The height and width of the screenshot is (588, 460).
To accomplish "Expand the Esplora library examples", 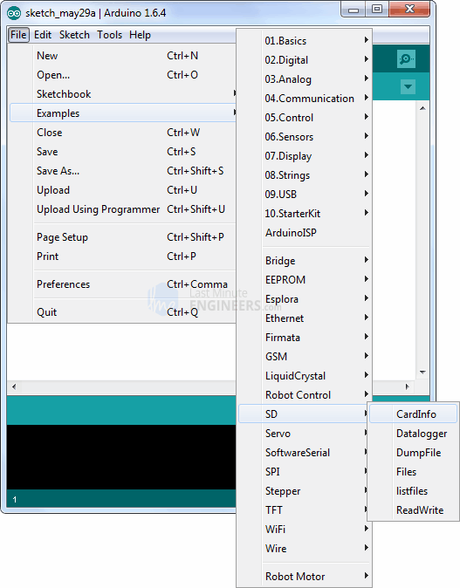I will point(305,299).
